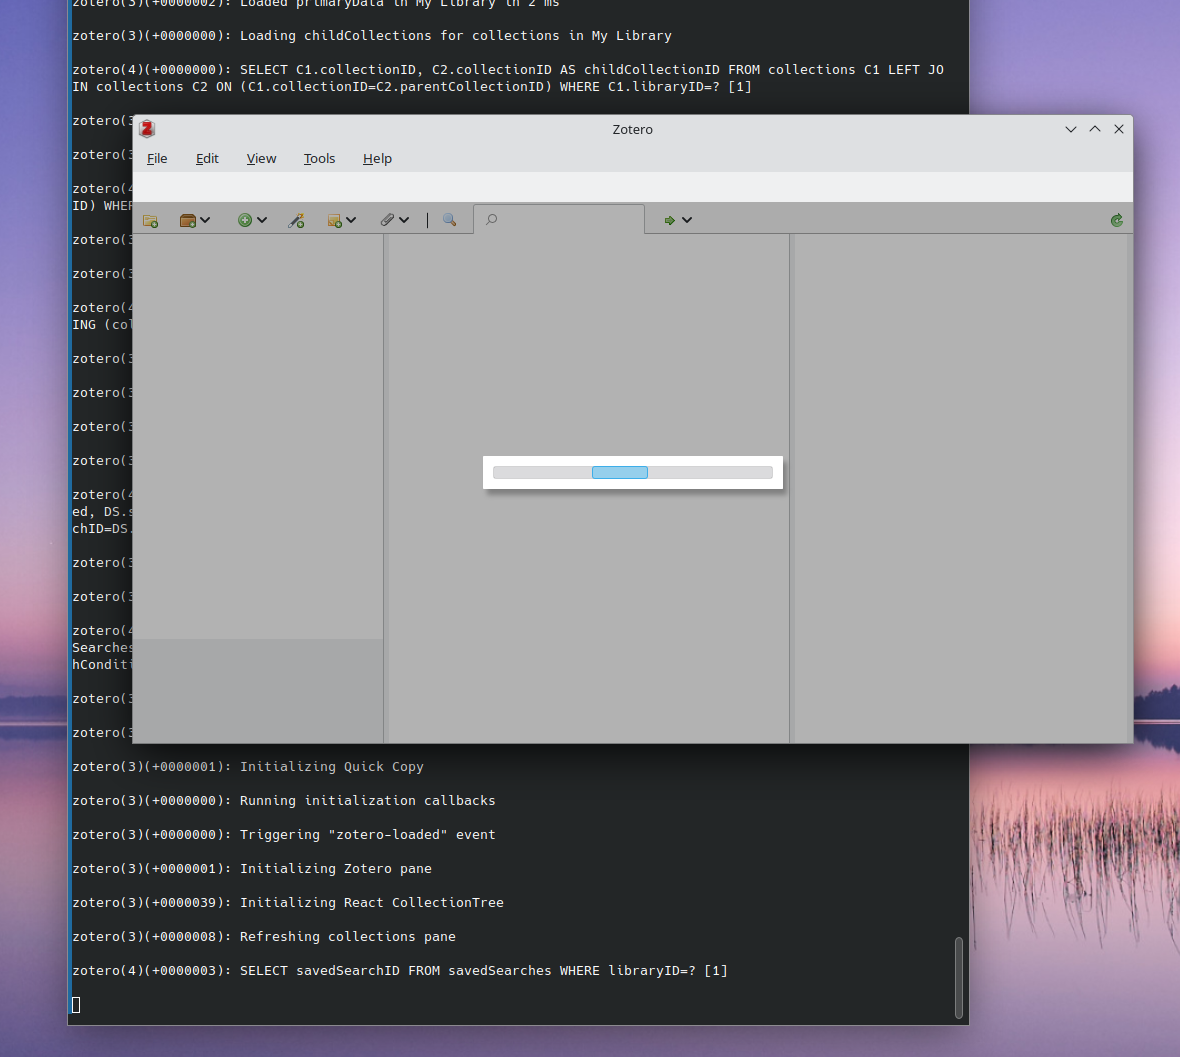Click the Zotero app icon in title bar

click(148, 129)
